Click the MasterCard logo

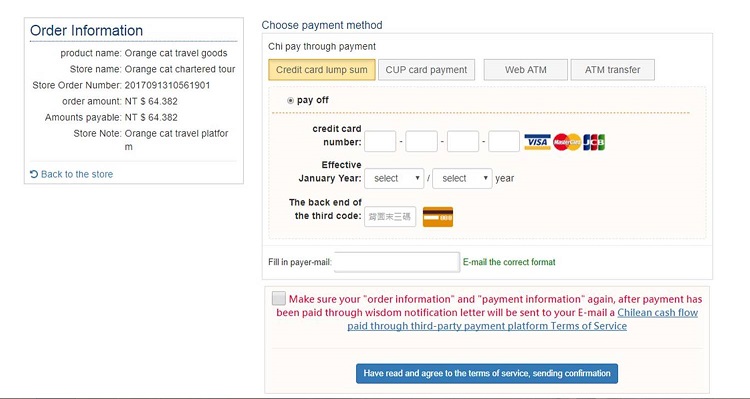[567, 142]
